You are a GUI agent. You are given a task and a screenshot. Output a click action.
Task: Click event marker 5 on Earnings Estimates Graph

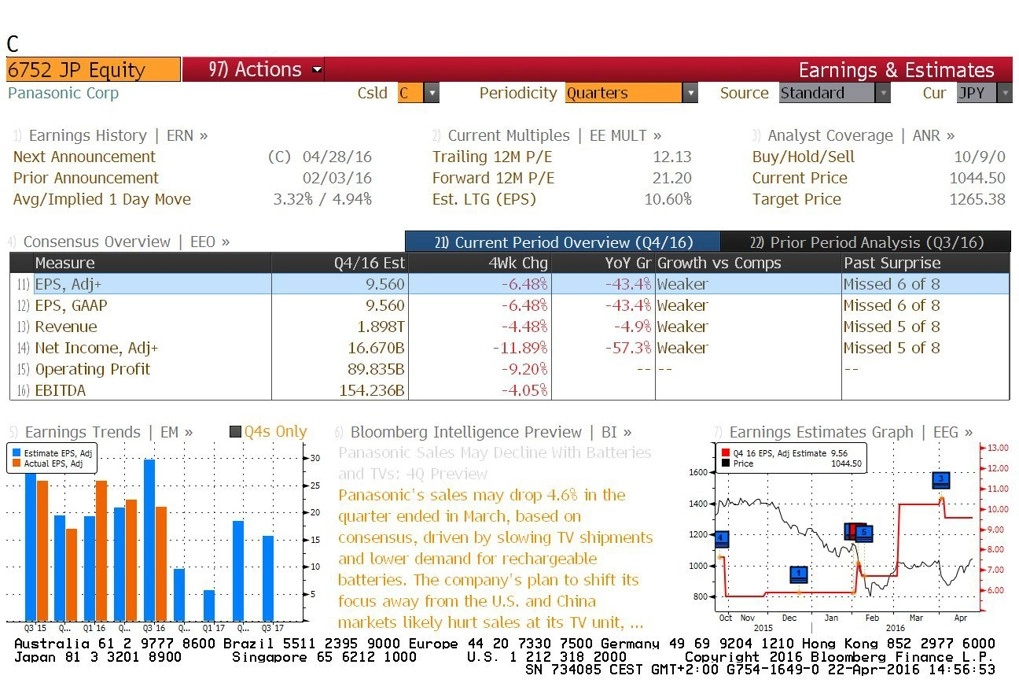pyautogui.click(x=864, y=533)
